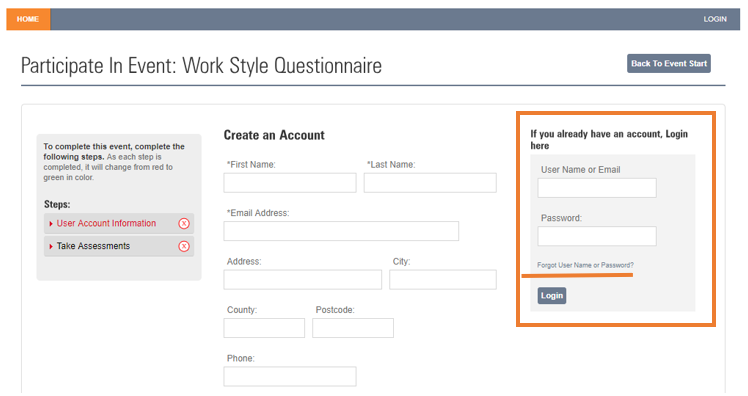Click the Back To Event Start button
Viewport: 748px width, 396px height.
668,63
